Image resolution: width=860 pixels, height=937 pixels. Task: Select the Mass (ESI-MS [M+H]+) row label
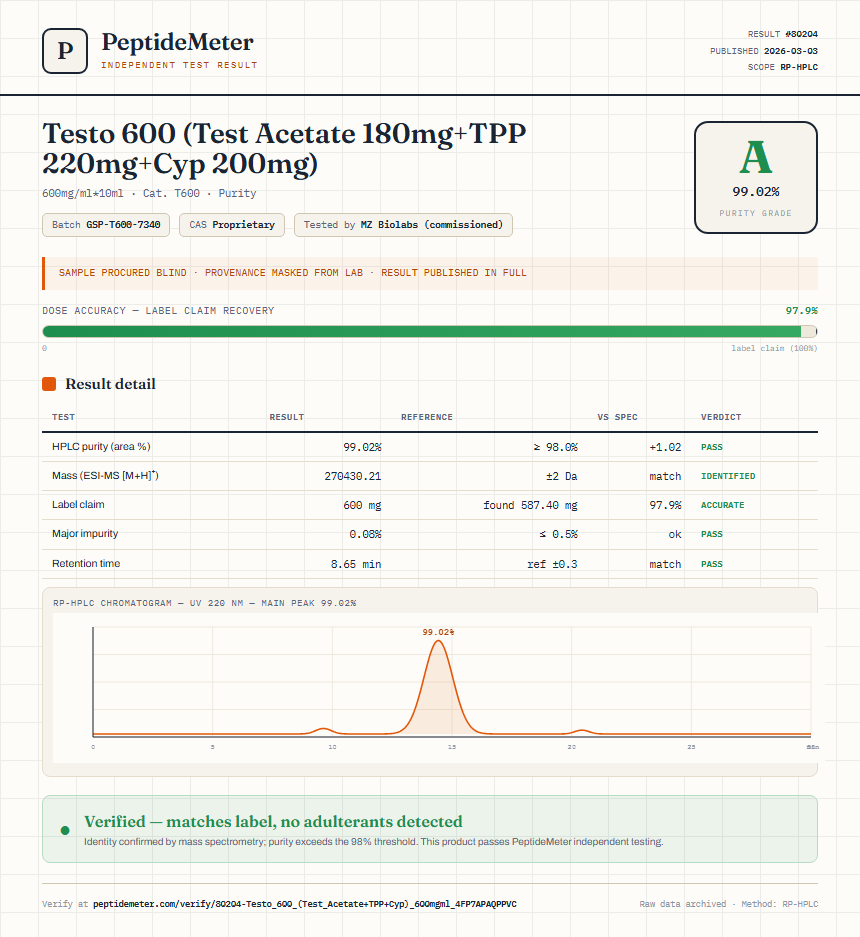(105, 476)
